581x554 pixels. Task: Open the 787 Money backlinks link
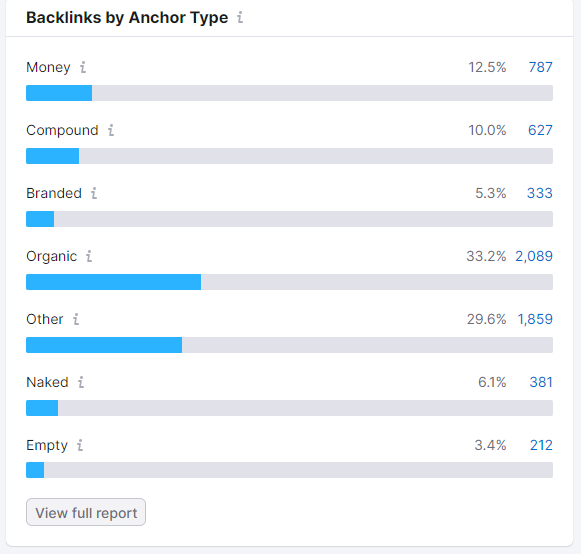(x=540, y=67)
